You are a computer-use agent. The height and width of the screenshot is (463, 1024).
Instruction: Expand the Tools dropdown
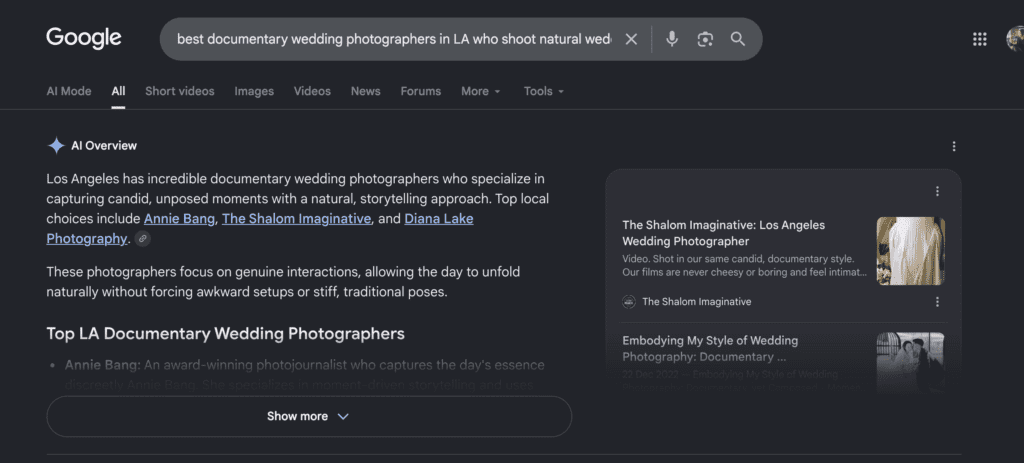[x=543, y=91]
